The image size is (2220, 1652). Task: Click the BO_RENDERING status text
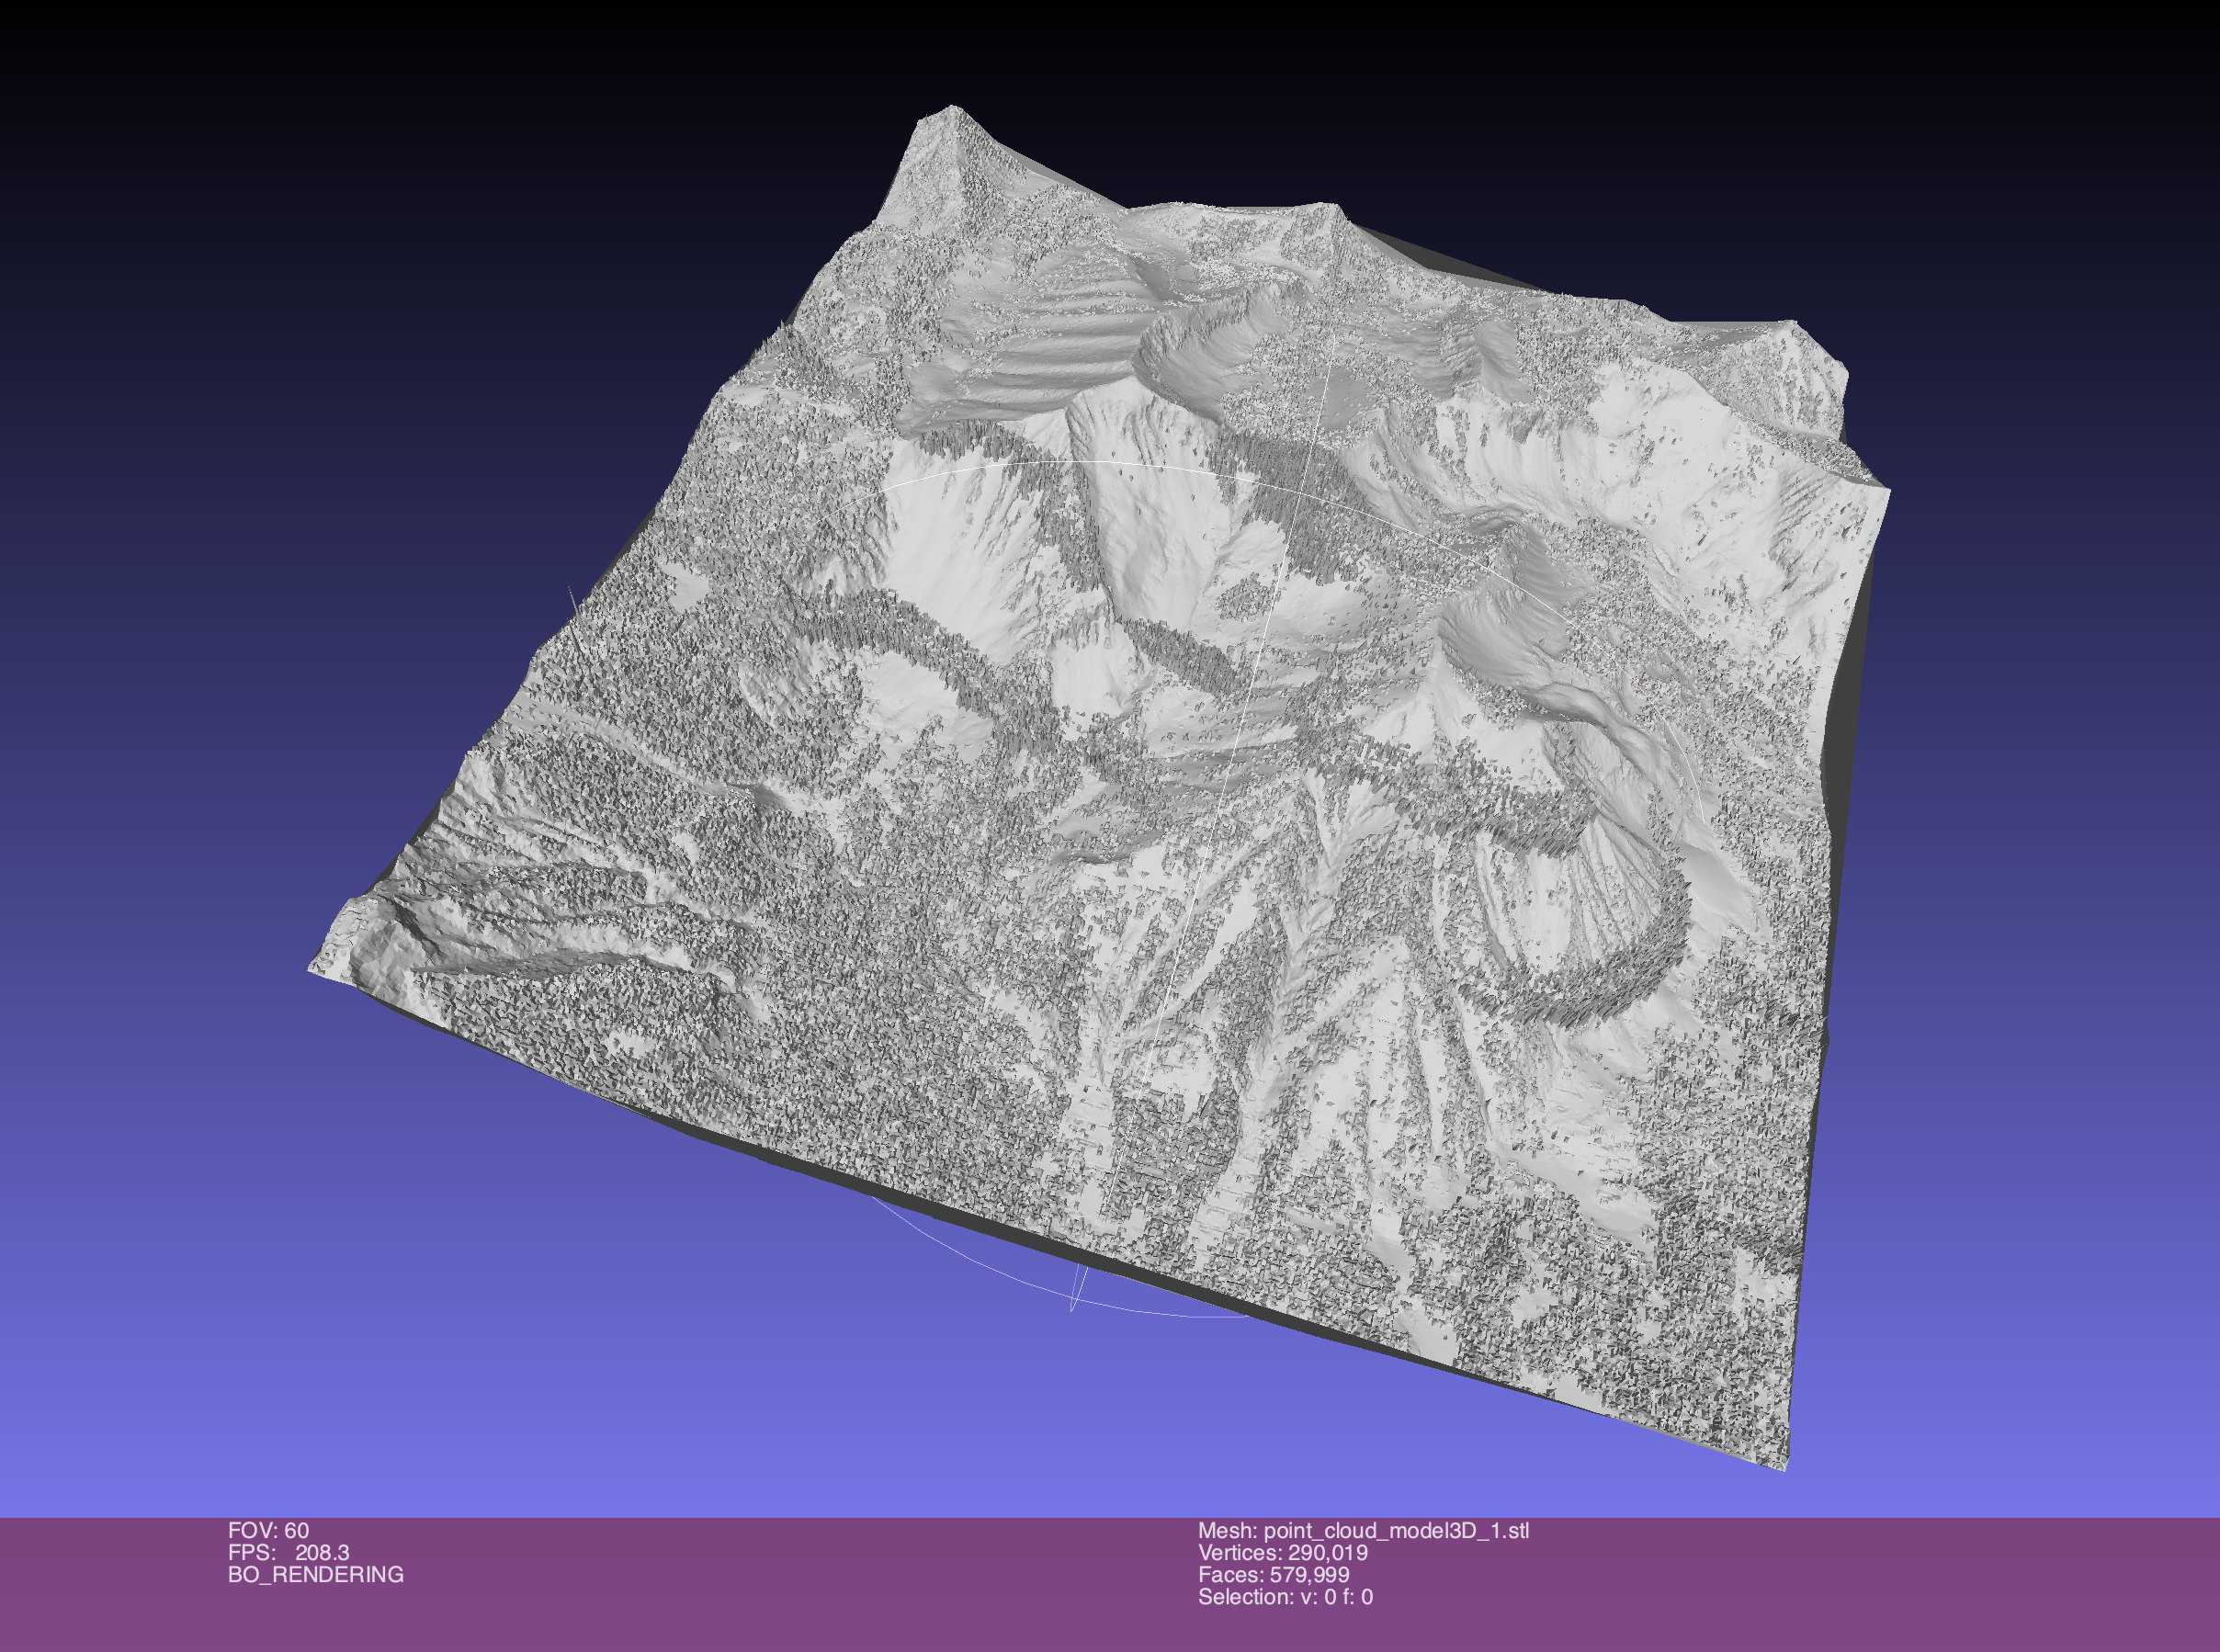point(316,1575)
